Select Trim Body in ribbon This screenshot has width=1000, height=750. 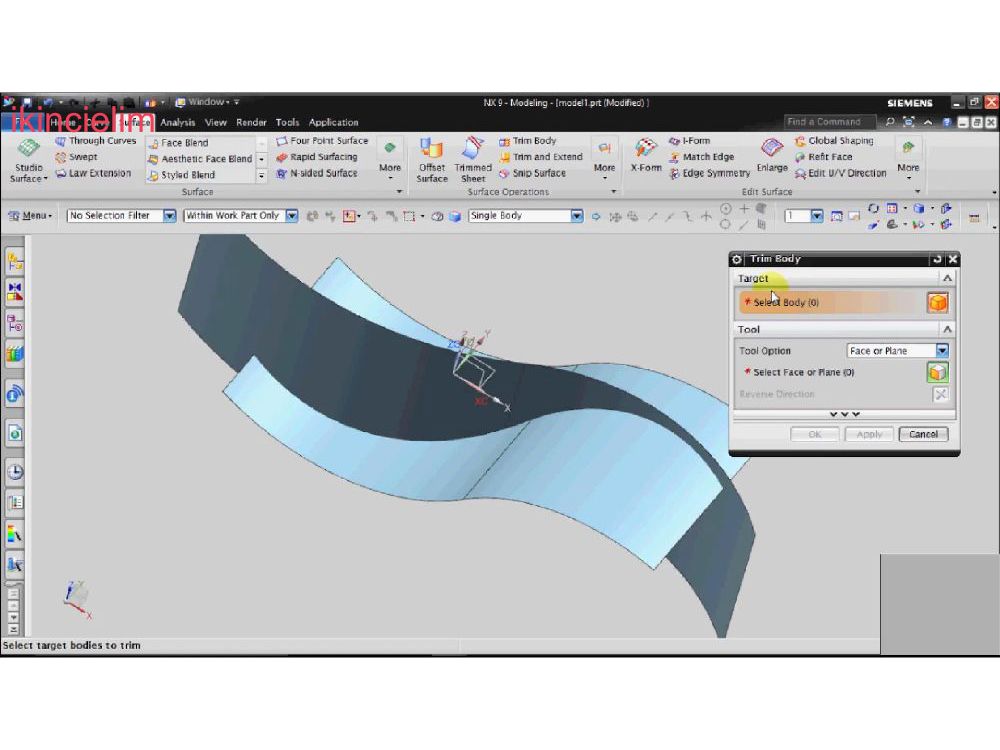[527, 141]
